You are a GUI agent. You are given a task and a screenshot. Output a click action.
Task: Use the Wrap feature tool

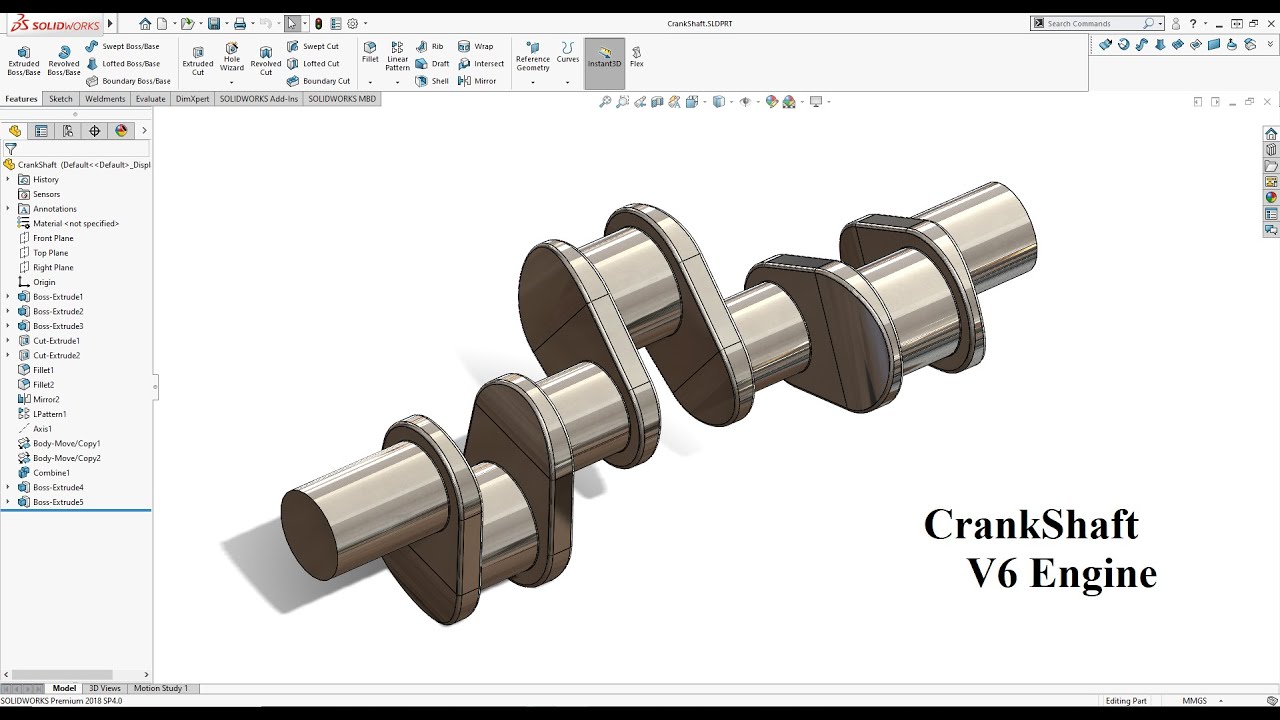pyautogui.click(x=476, y=46)
